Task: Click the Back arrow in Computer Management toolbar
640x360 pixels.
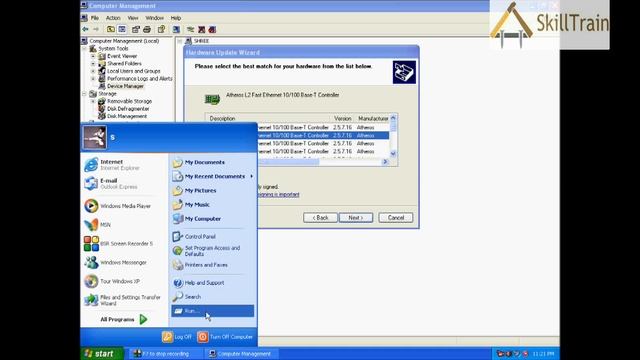Action: click(x=85, y=29)
